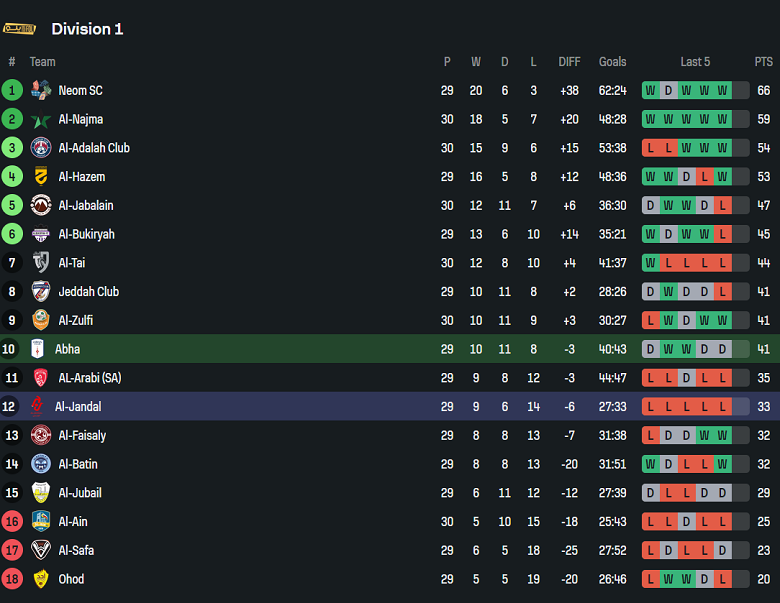
Task: Click the Division 1 league logo
Action: click(20, 28)
